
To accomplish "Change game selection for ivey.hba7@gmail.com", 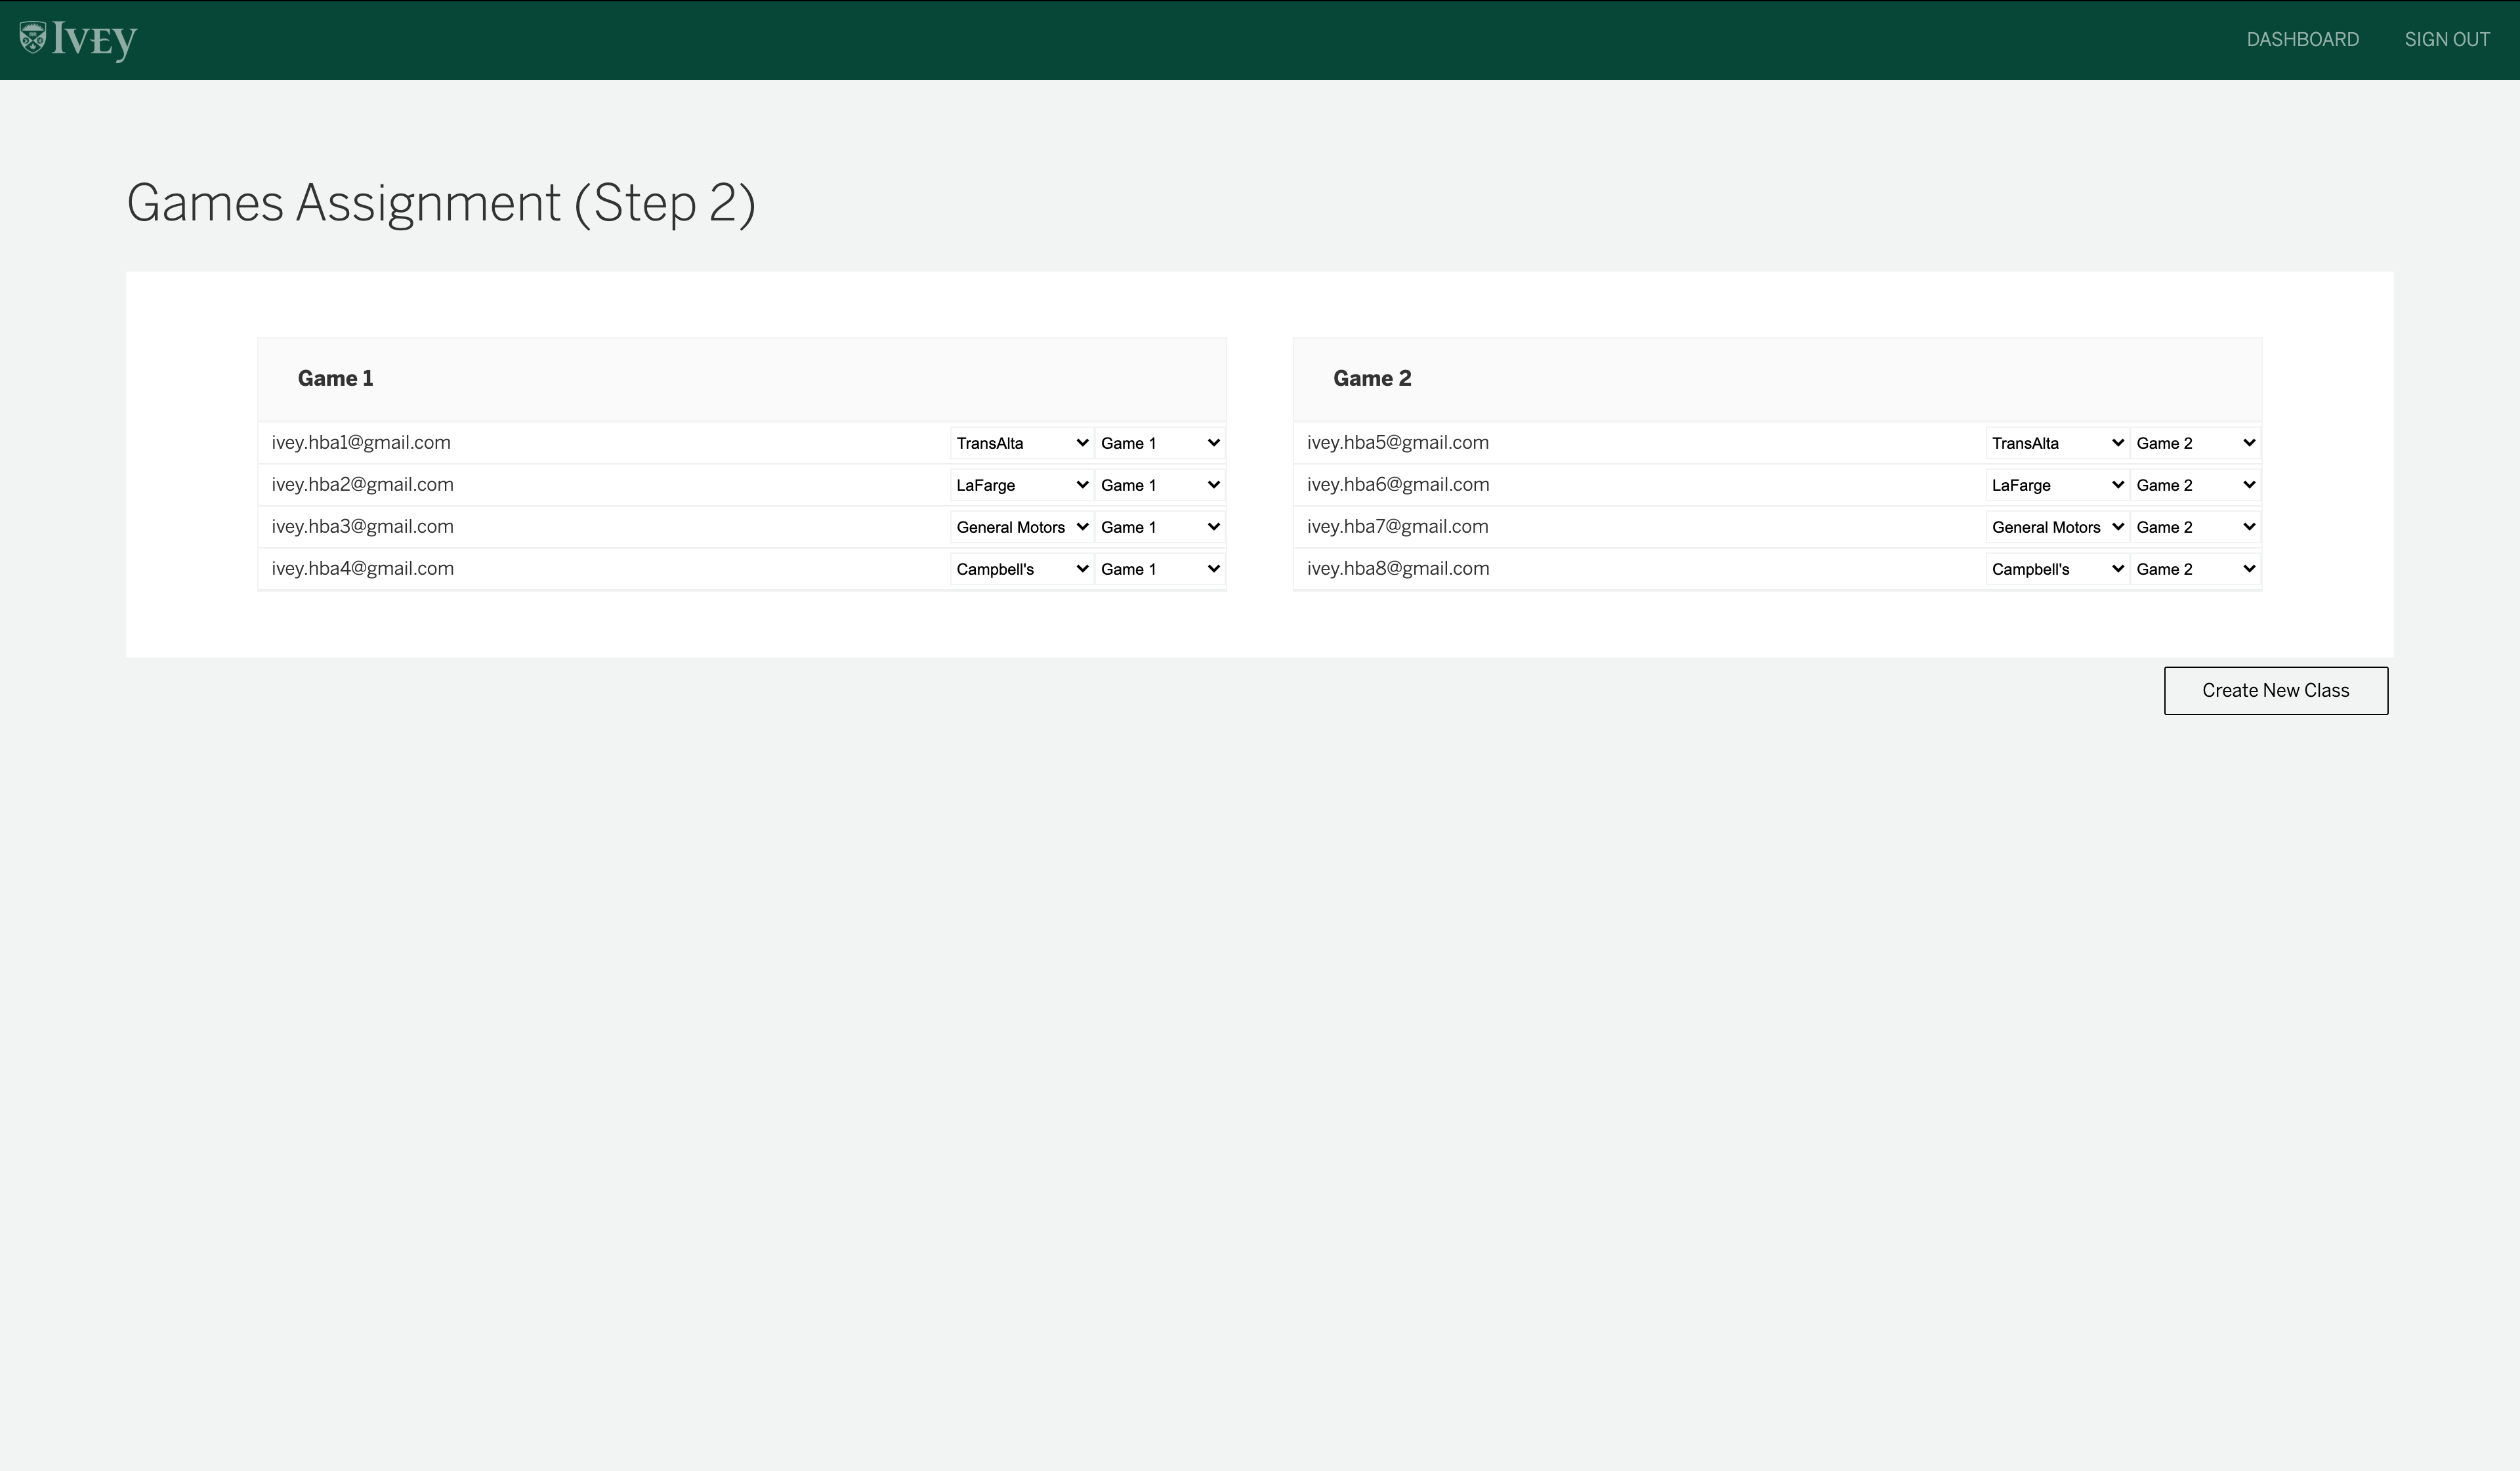I will pos(2195,527).
